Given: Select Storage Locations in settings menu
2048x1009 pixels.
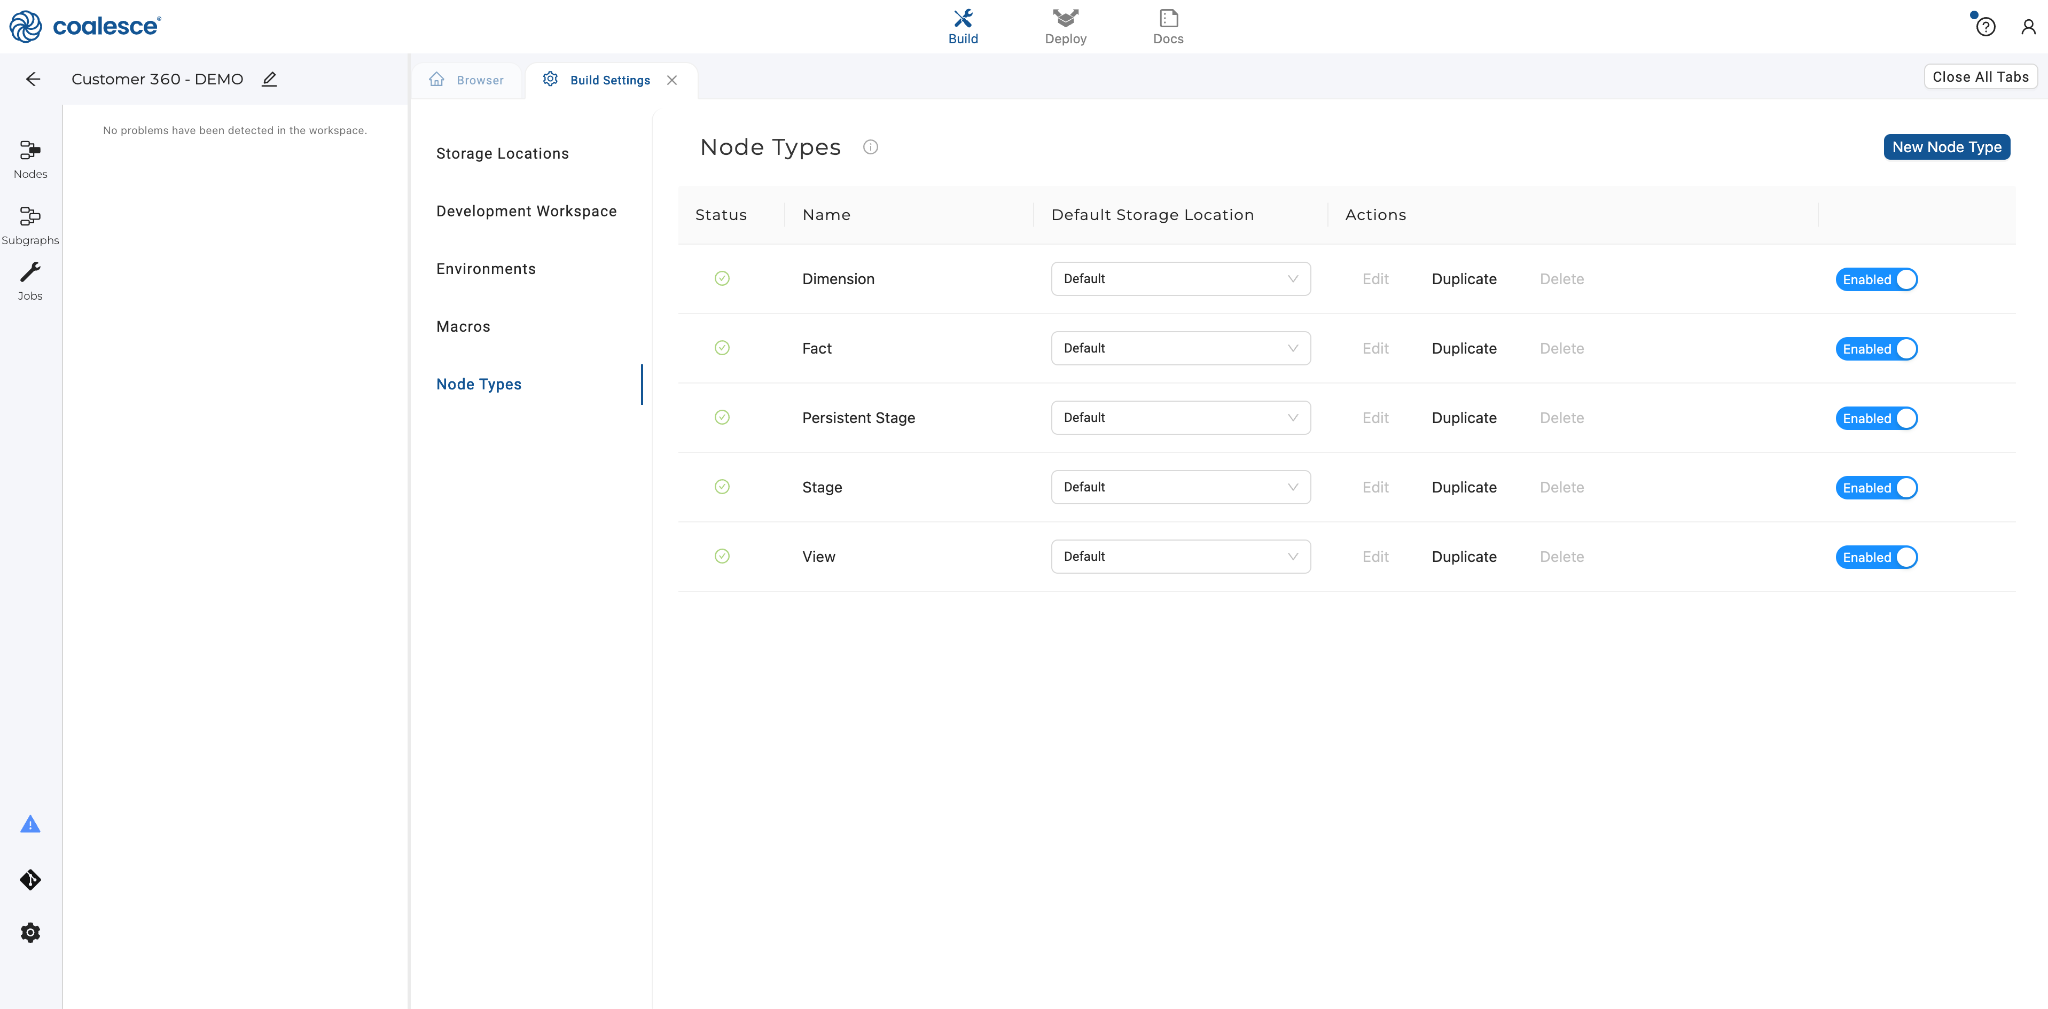Looking at the screenshot, I should 502,154.
